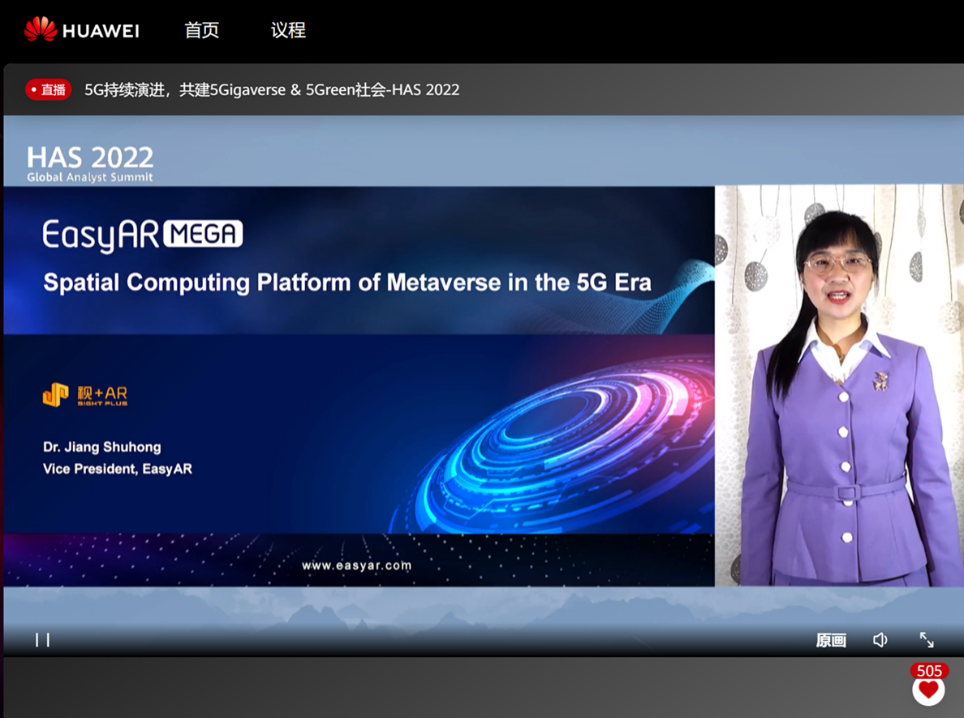Viewport: 964px width, 718px height.
Task: Click the red 直播 live badge
Action: coord(49,90)
